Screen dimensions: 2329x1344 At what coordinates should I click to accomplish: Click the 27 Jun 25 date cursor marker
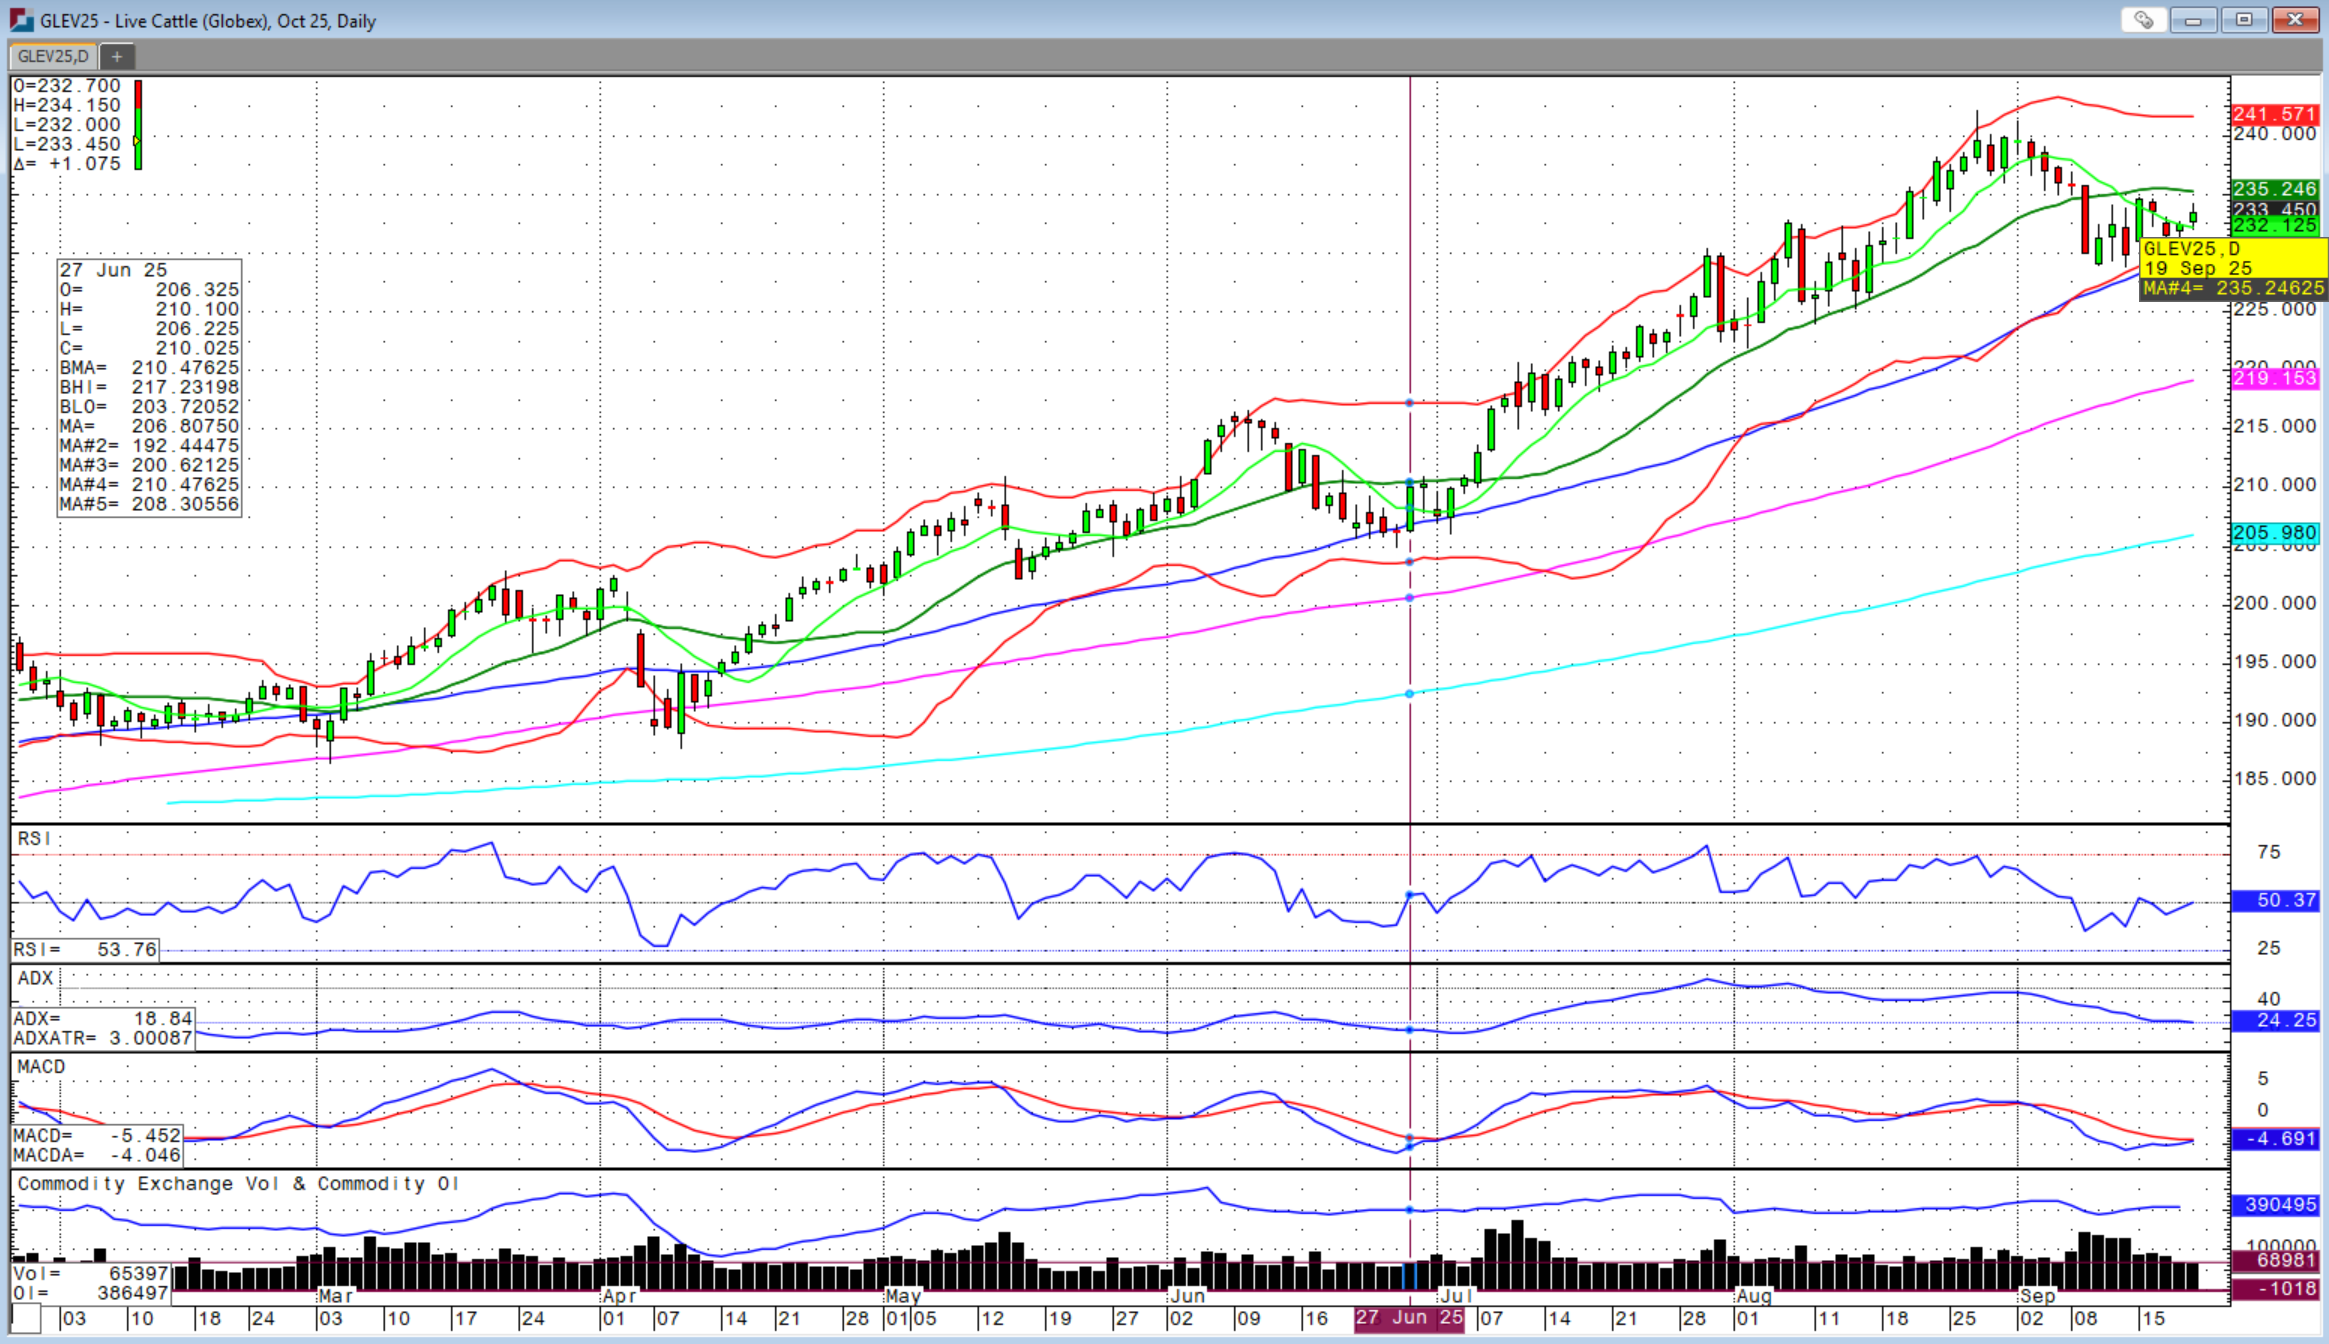click(x=1409, y=1318)
